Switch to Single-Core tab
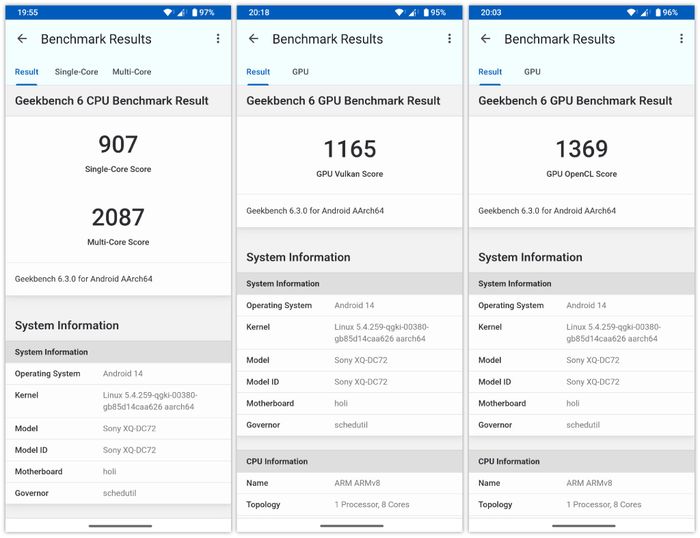The image size is (700, 538). 76,72
